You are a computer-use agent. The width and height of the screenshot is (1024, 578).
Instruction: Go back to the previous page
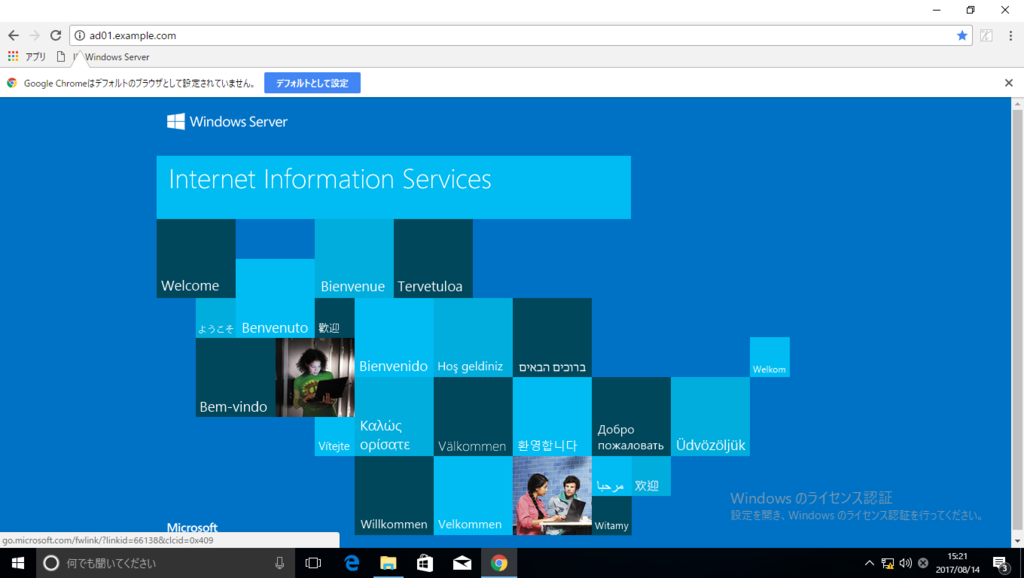coord(14,35)
